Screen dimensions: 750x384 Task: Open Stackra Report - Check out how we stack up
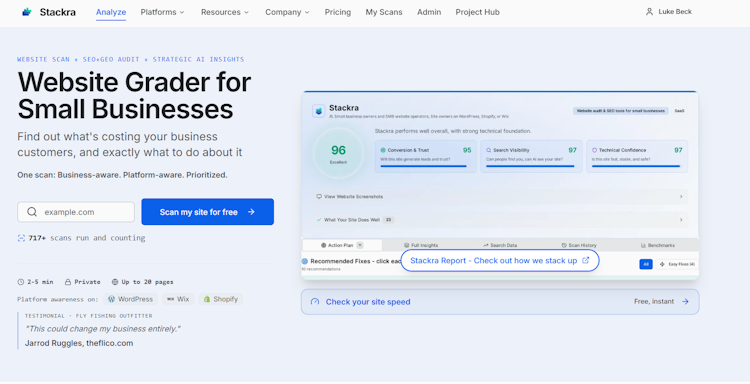[500, 261]
